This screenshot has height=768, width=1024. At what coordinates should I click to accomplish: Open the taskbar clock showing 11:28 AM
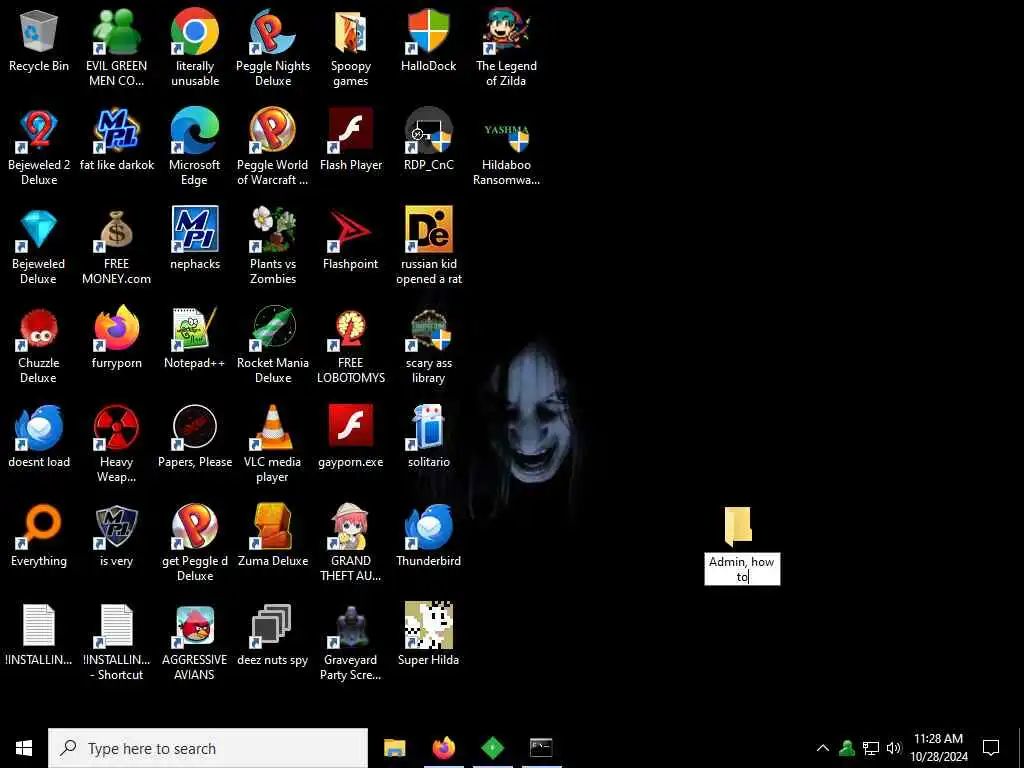point(938,748)
